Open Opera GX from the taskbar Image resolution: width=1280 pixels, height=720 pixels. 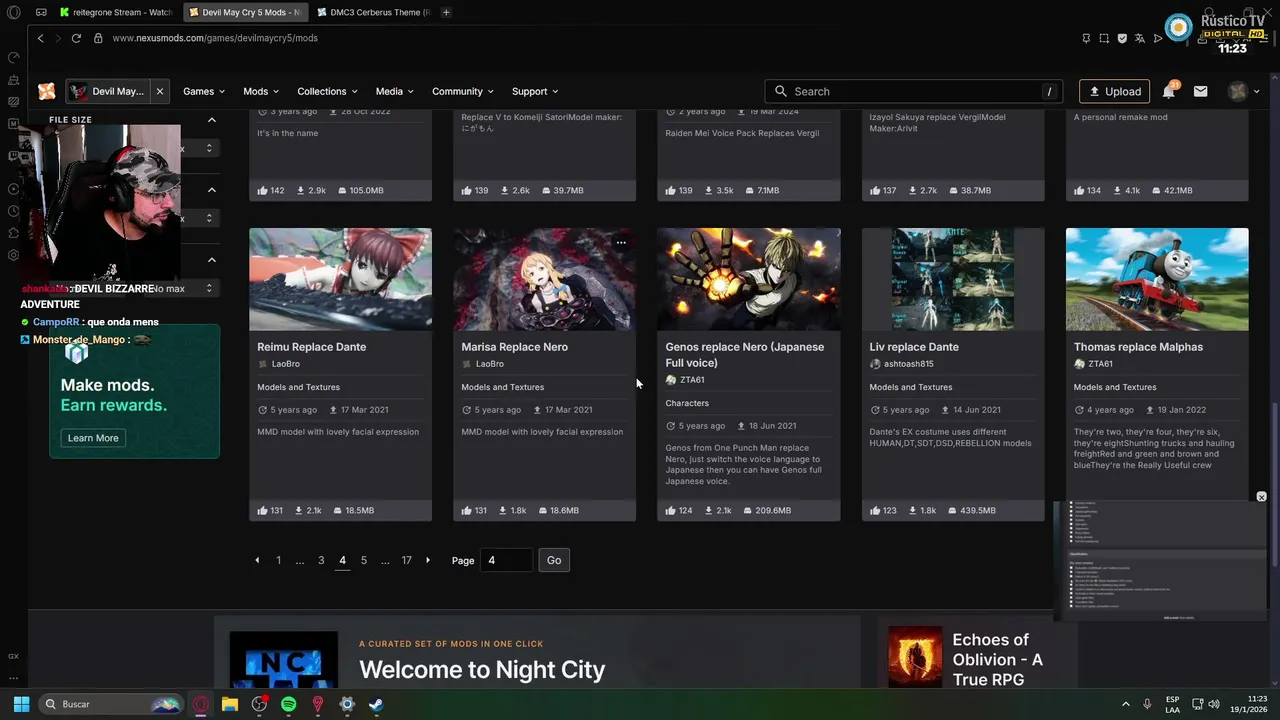click(x=201, y=704)
